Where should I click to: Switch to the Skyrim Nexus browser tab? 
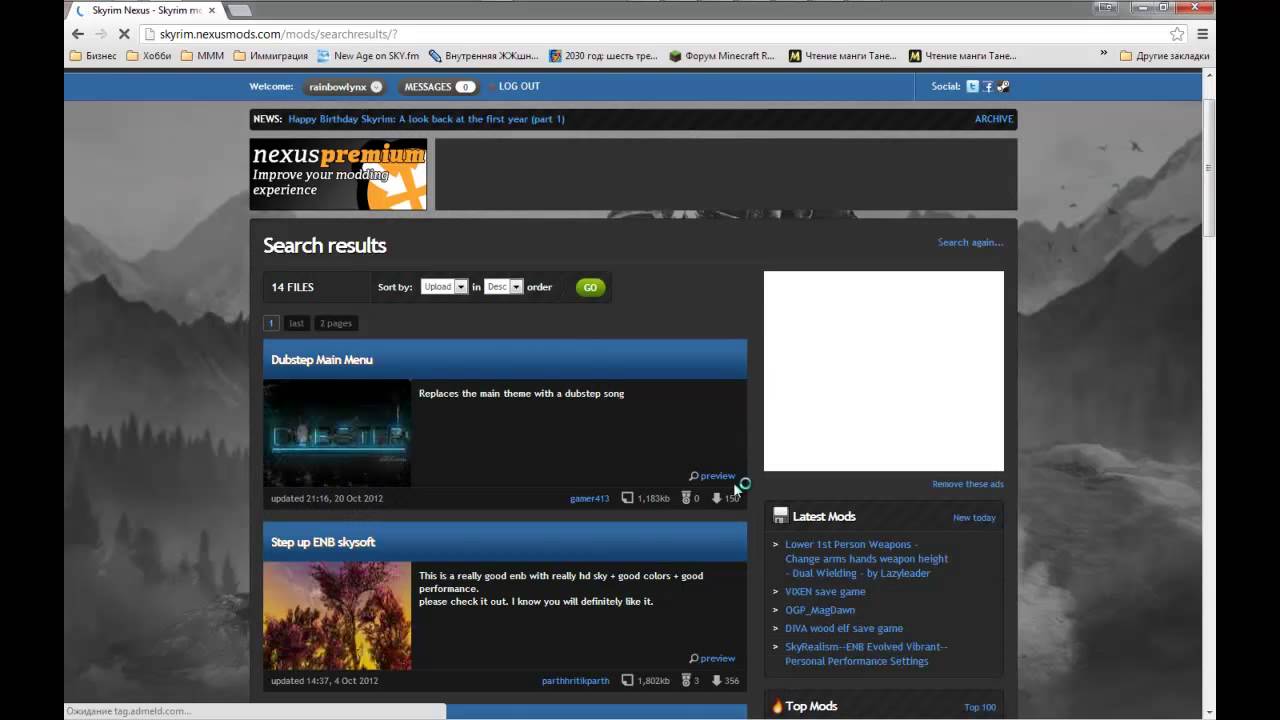coord(146,10)
